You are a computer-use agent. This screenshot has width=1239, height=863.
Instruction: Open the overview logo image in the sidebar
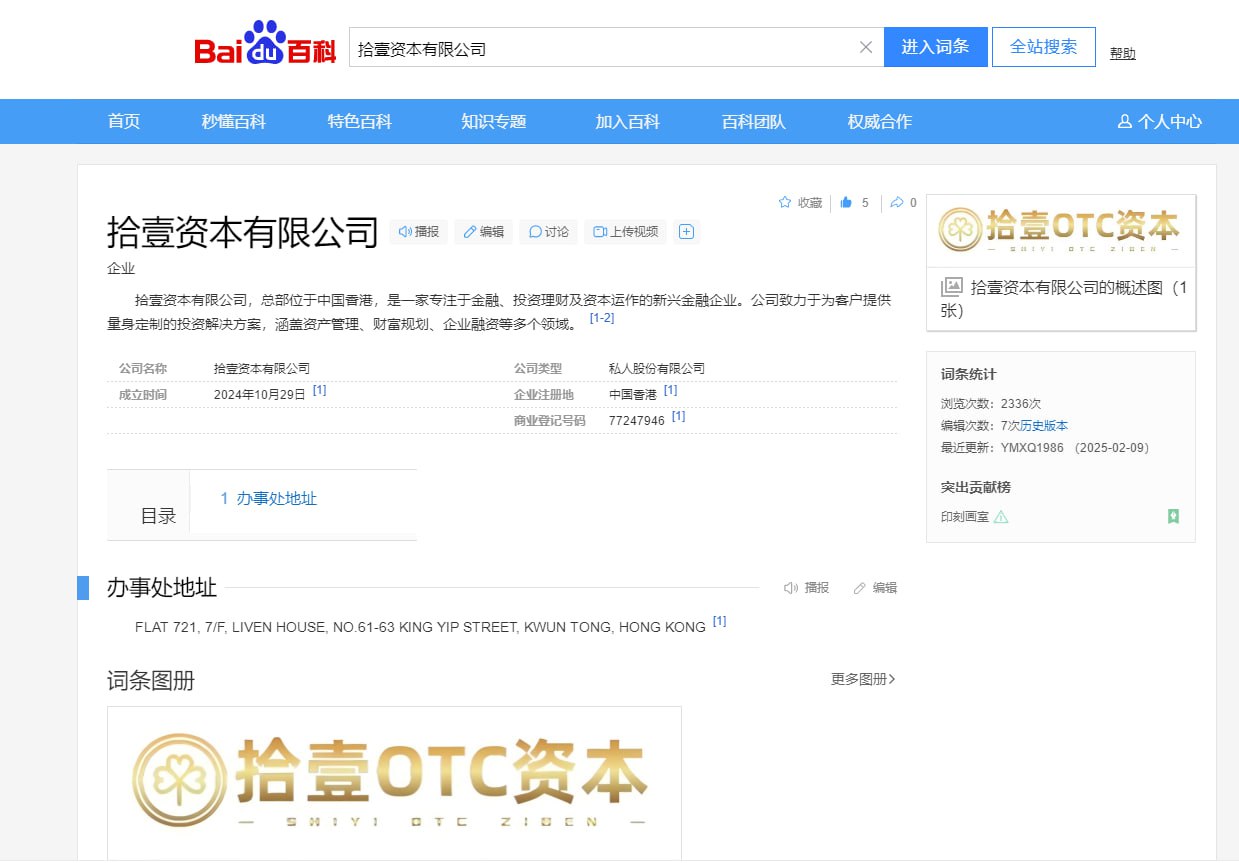1061,231
